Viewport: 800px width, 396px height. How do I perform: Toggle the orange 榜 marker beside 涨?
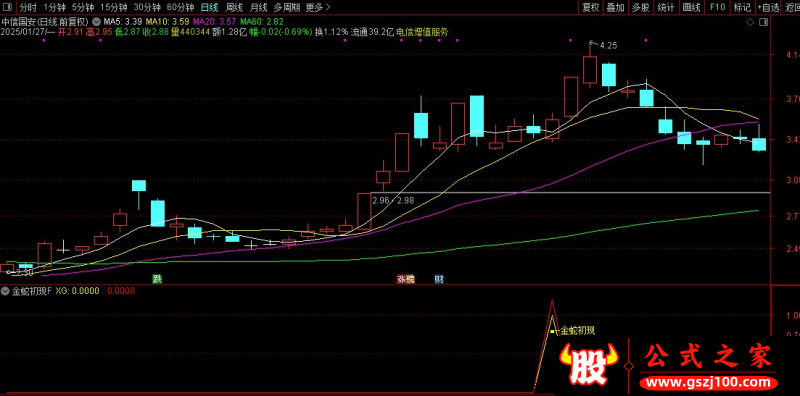(x=410, y=279)
